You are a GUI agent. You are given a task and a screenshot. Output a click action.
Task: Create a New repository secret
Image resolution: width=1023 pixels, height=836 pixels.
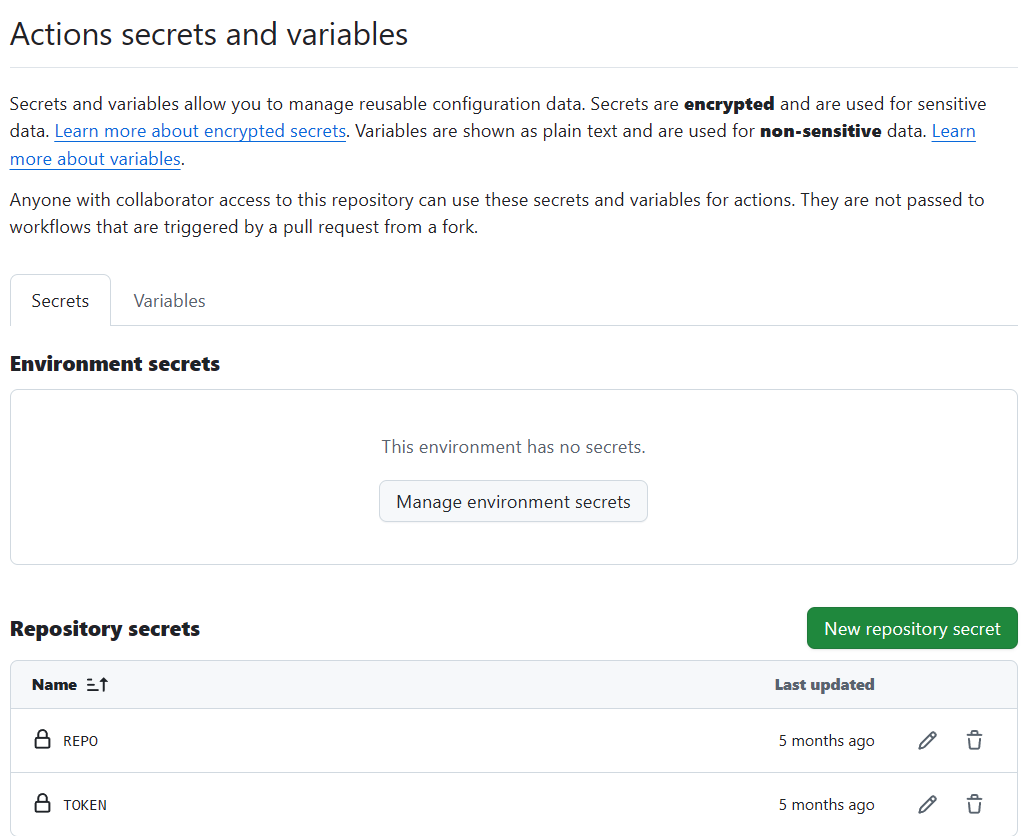(x=911, y=629)
